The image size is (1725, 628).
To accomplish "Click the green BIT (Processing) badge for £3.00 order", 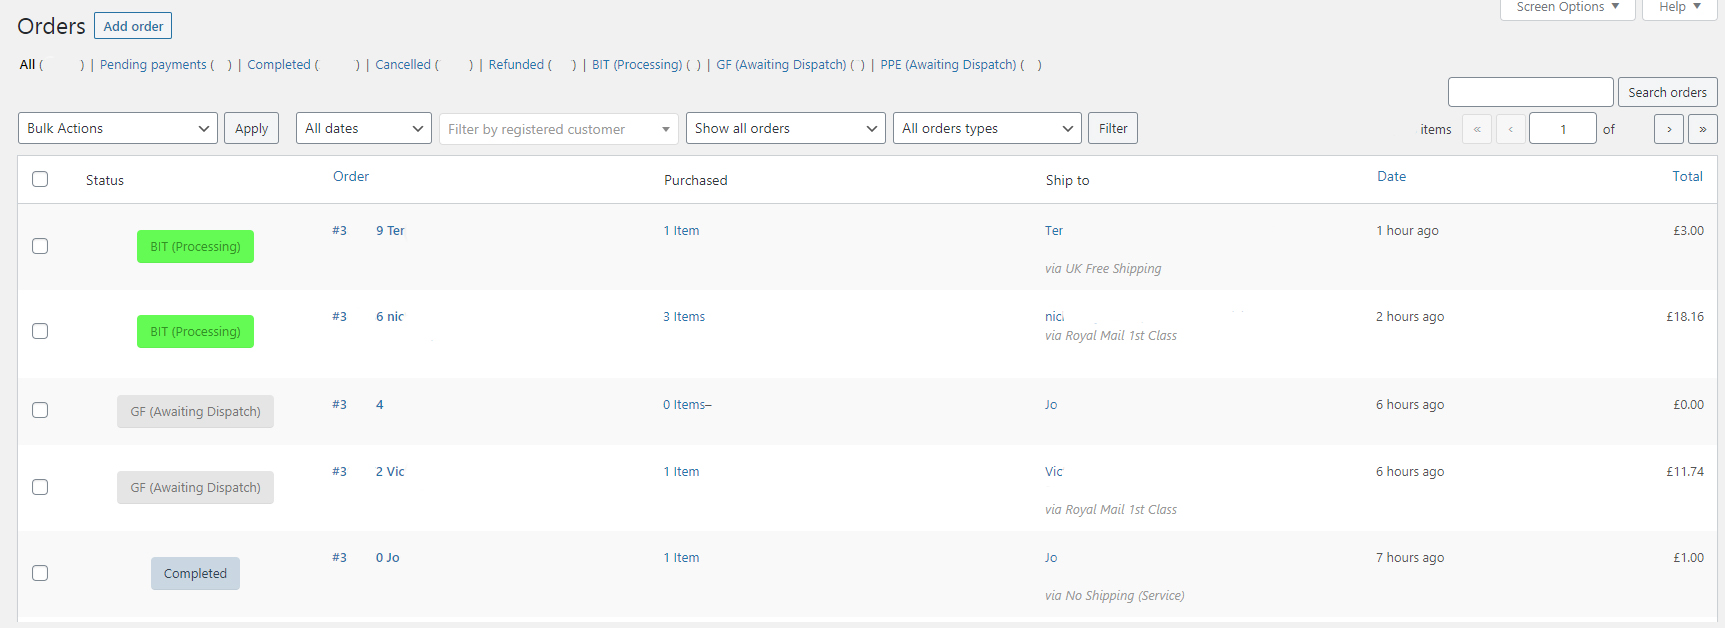I will (x=195, y=247).
